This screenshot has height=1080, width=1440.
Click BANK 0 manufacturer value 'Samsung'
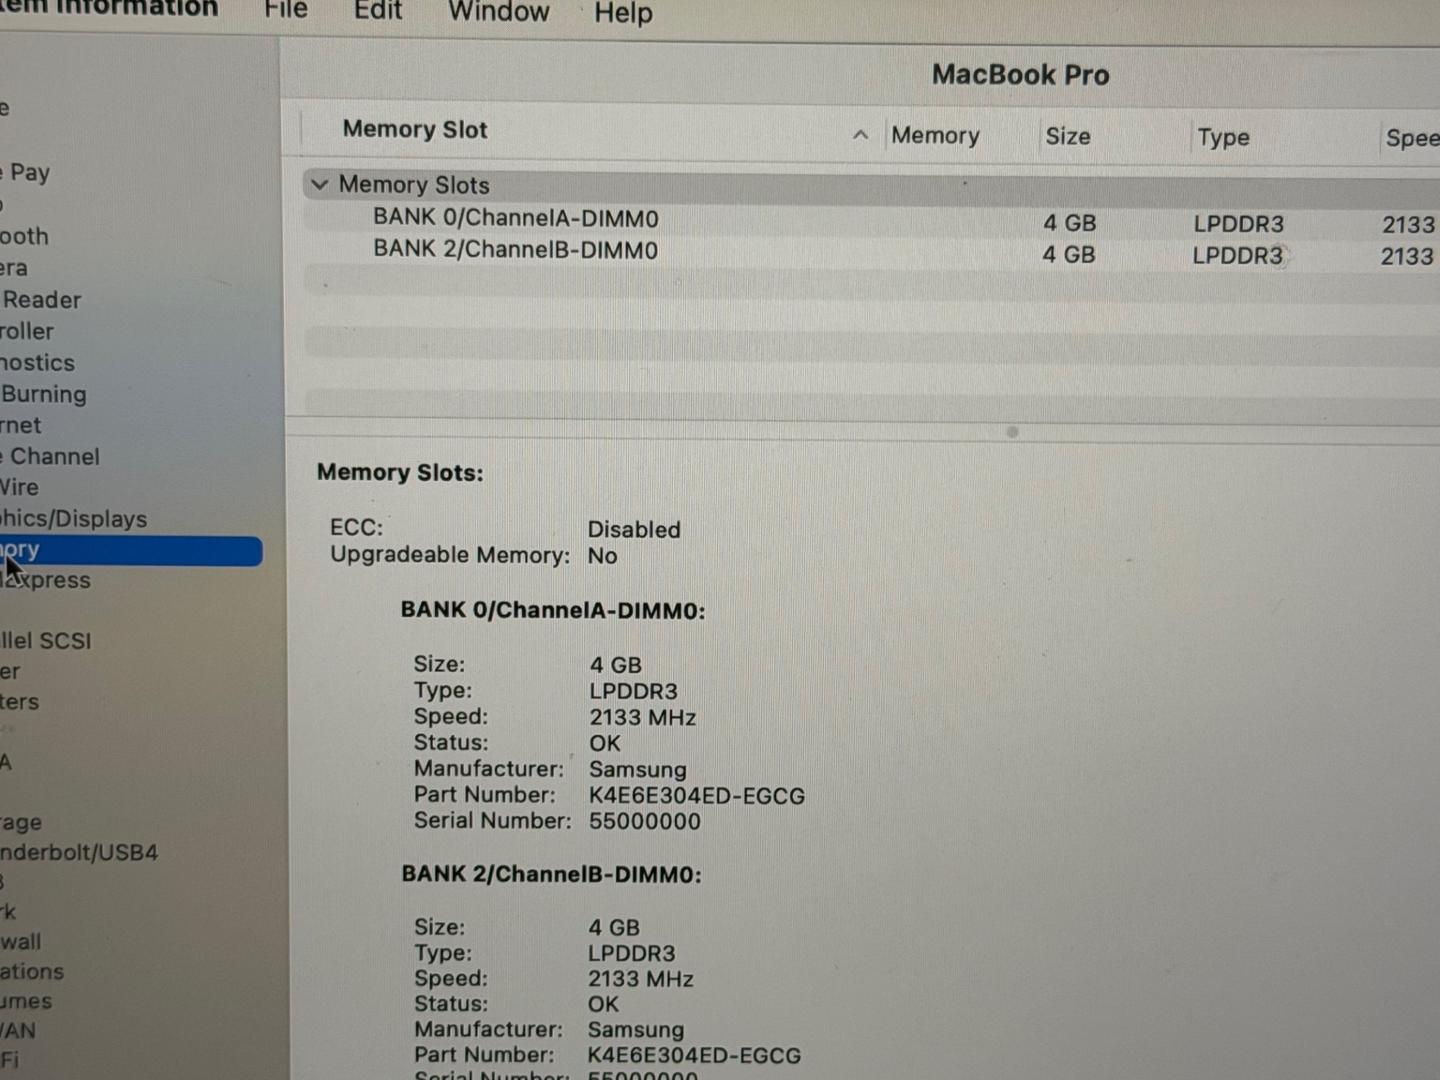[x=638, y=769]
